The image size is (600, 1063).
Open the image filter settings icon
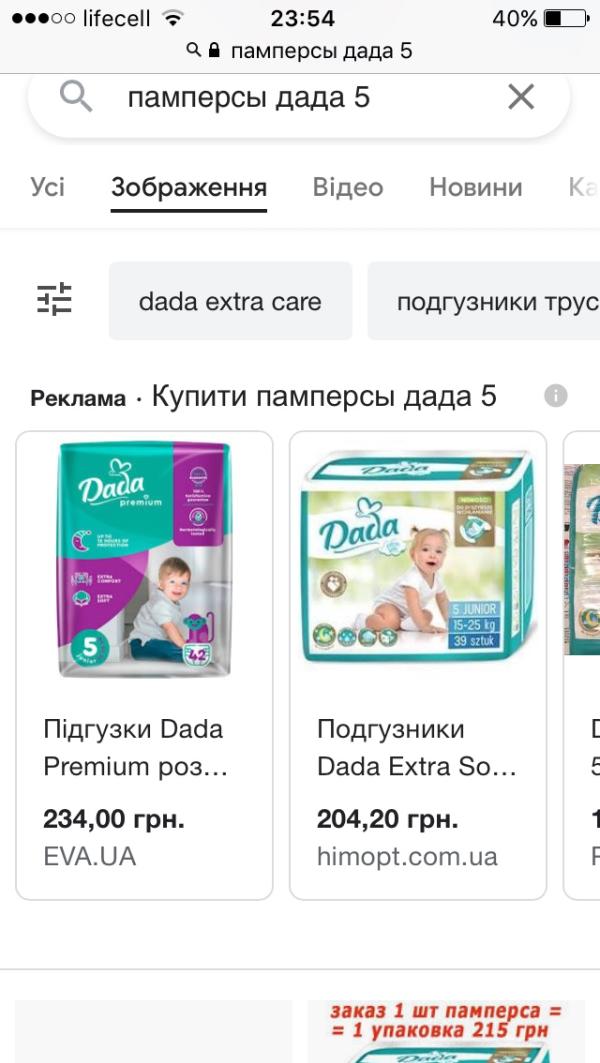(x=54, y=299)
